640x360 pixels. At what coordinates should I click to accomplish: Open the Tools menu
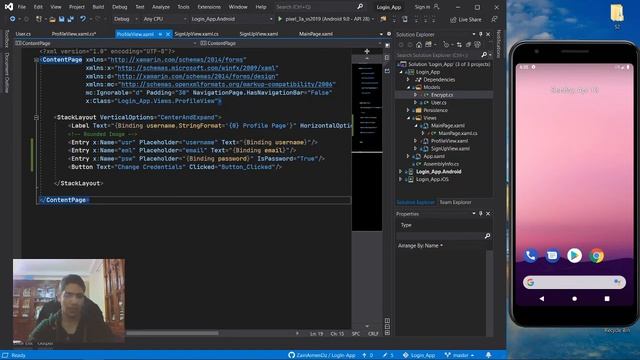[x=183, y=7]
